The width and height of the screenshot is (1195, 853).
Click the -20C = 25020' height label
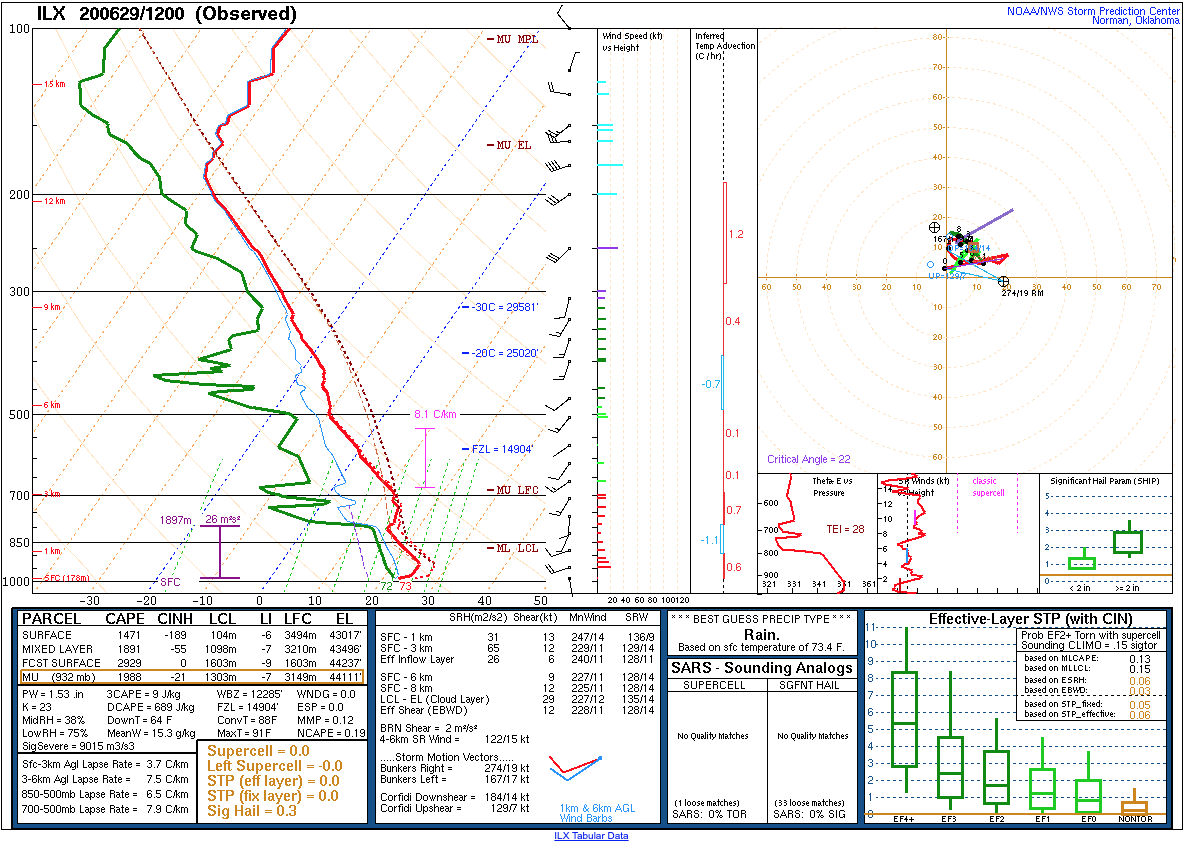pyautogui.click(x=506, y=353)
